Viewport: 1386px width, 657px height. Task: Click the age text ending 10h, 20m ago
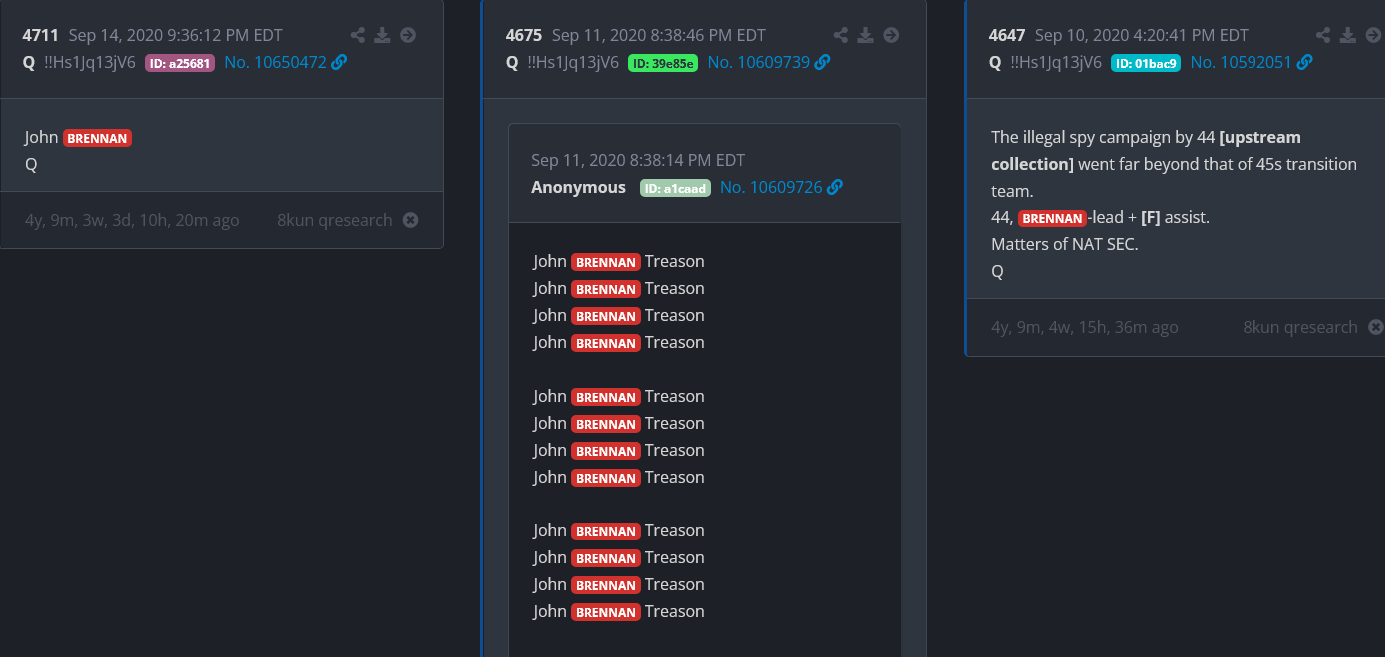(132, 220)
